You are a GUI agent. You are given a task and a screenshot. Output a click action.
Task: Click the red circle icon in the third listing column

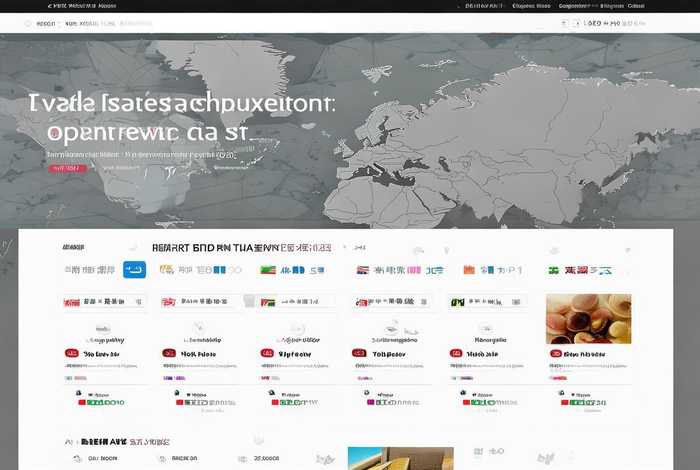266,353
